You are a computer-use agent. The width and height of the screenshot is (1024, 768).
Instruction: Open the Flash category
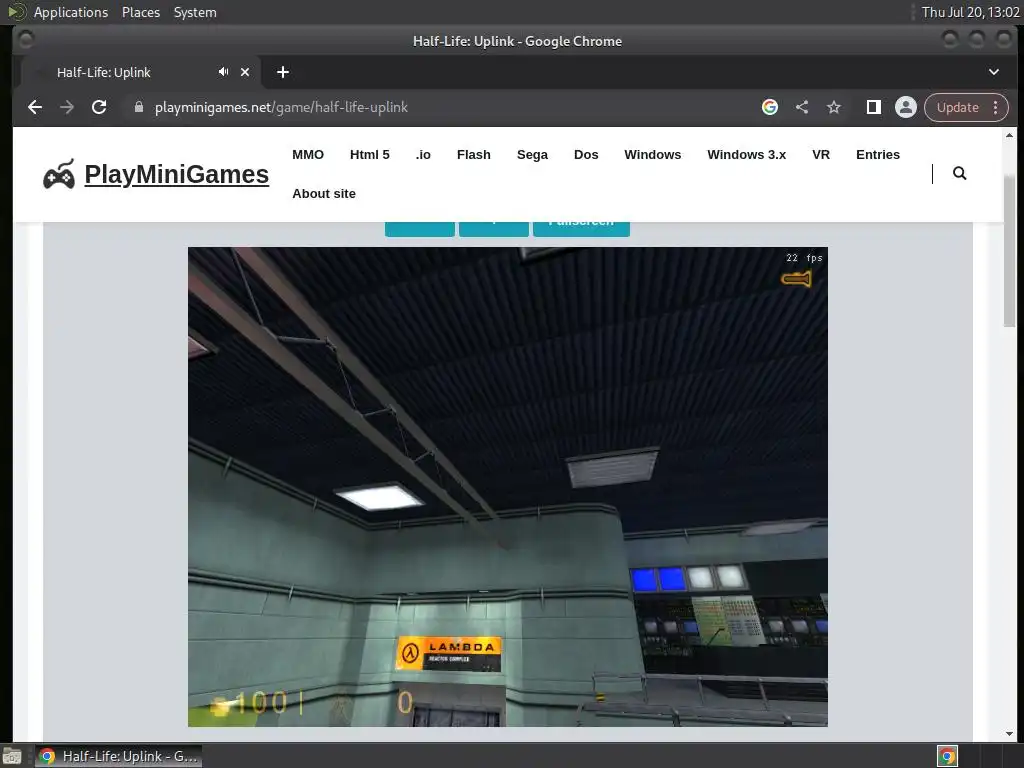tap(473, 155)
